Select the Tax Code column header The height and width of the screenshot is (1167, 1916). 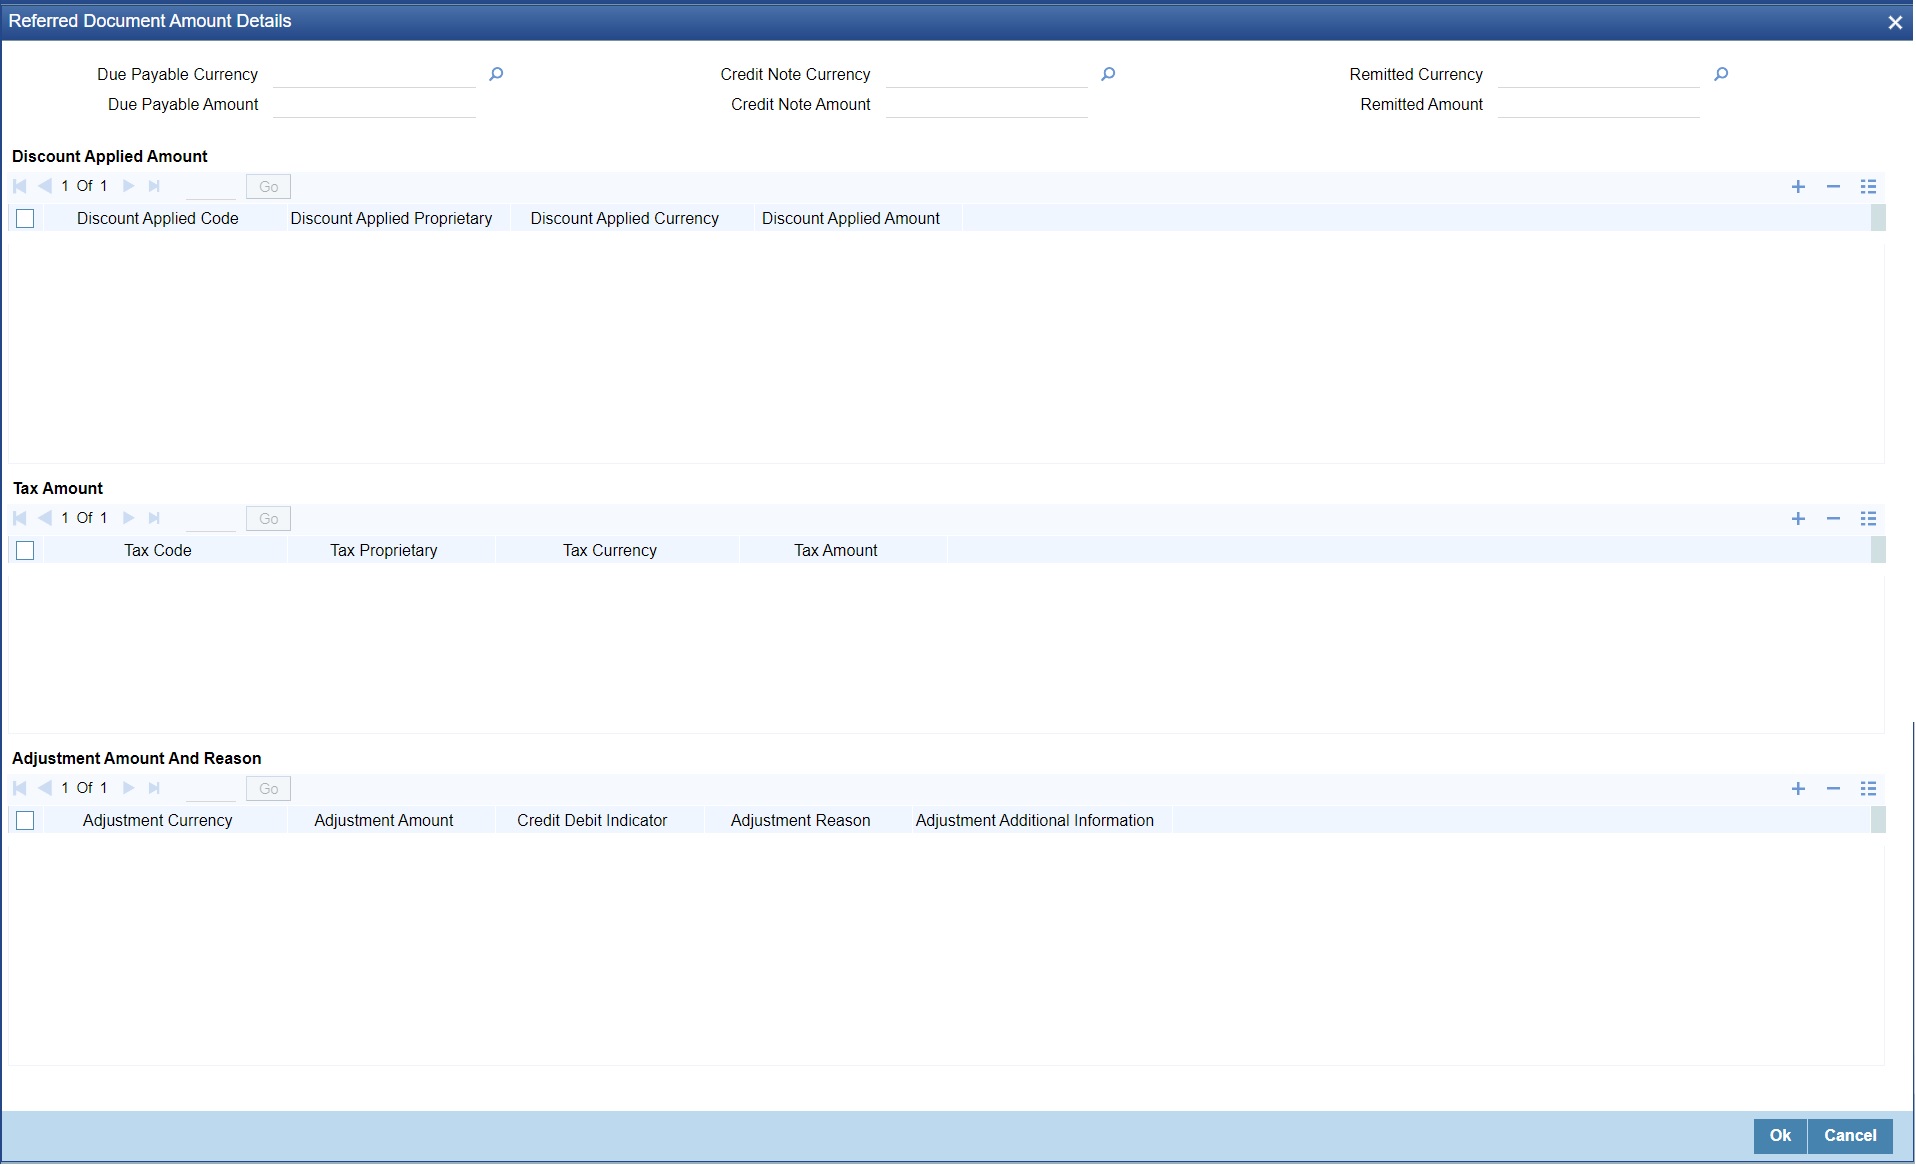(158, 550)
